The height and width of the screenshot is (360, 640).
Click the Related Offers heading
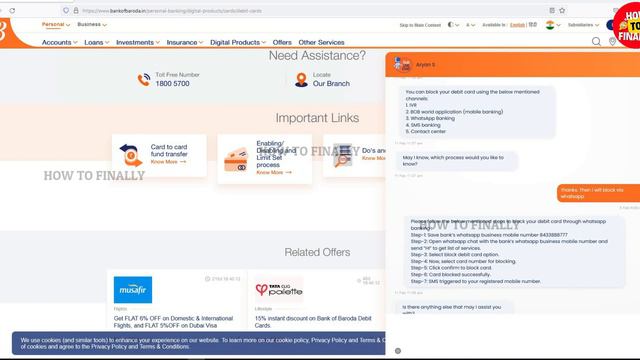coord(317,252)
